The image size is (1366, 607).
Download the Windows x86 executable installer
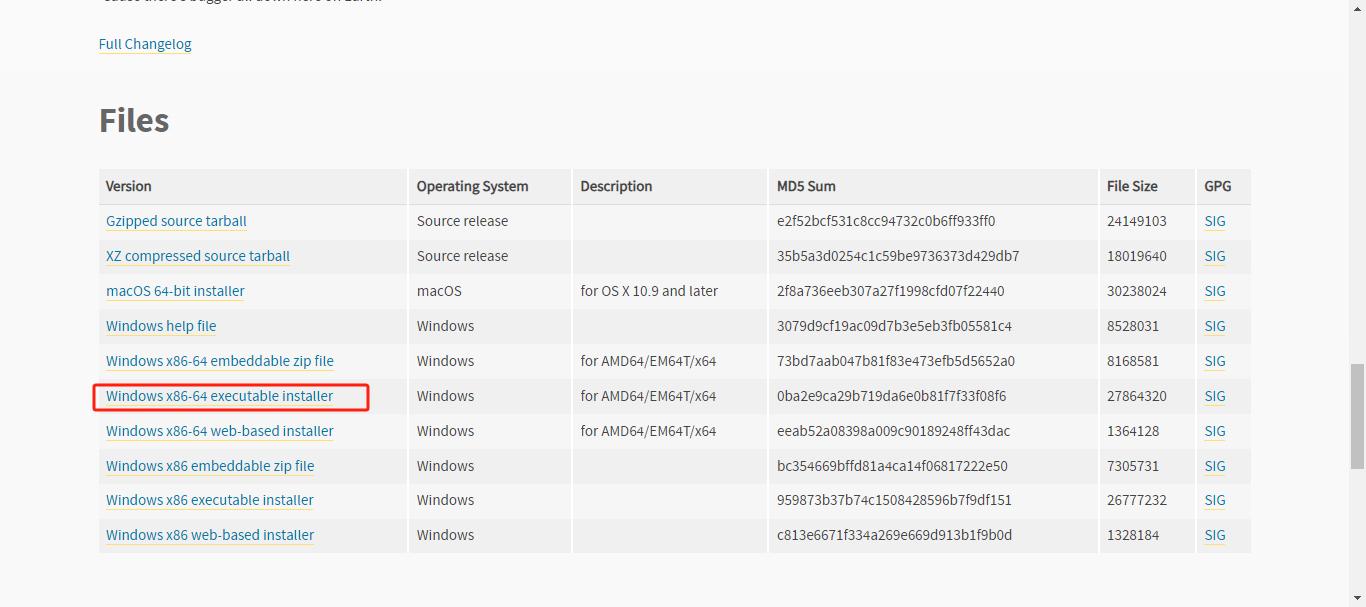(210, 500)
